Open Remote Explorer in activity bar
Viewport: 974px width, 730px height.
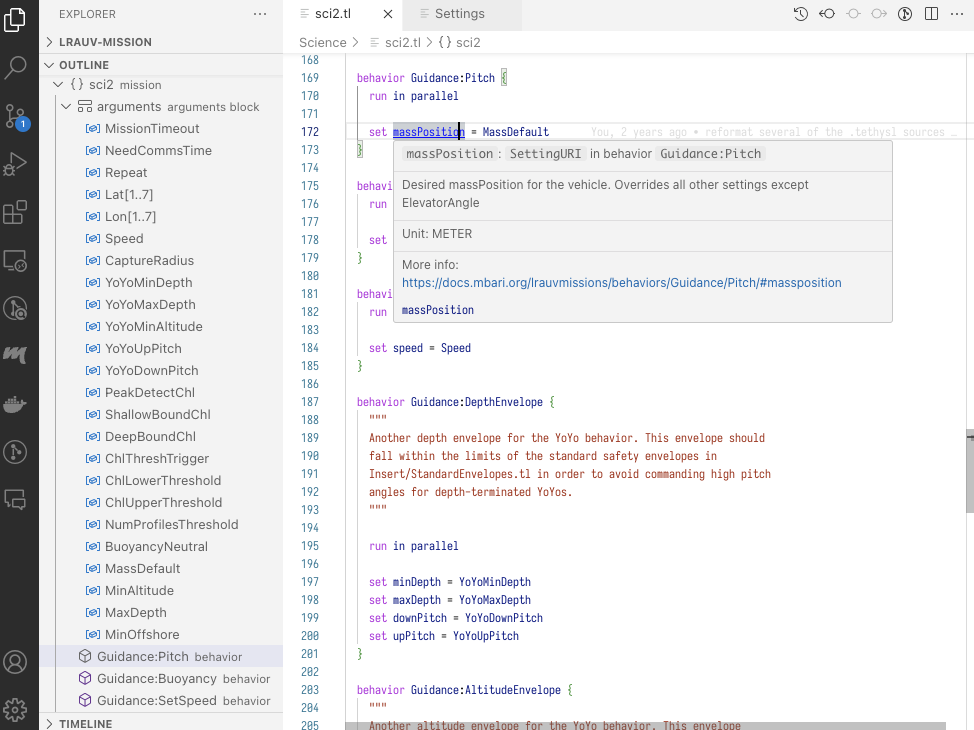16,260
